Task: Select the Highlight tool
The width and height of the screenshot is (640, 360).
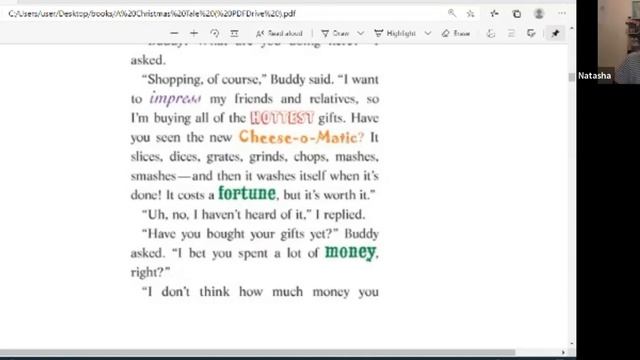Action: (x=395, y=33)
